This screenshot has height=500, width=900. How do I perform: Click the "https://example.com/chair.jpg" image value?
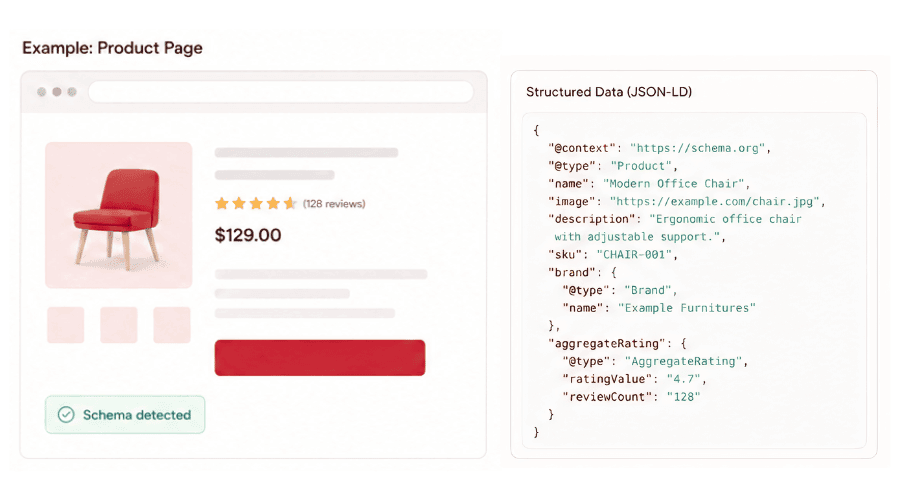pyautogui.click(x=714, y=201)
